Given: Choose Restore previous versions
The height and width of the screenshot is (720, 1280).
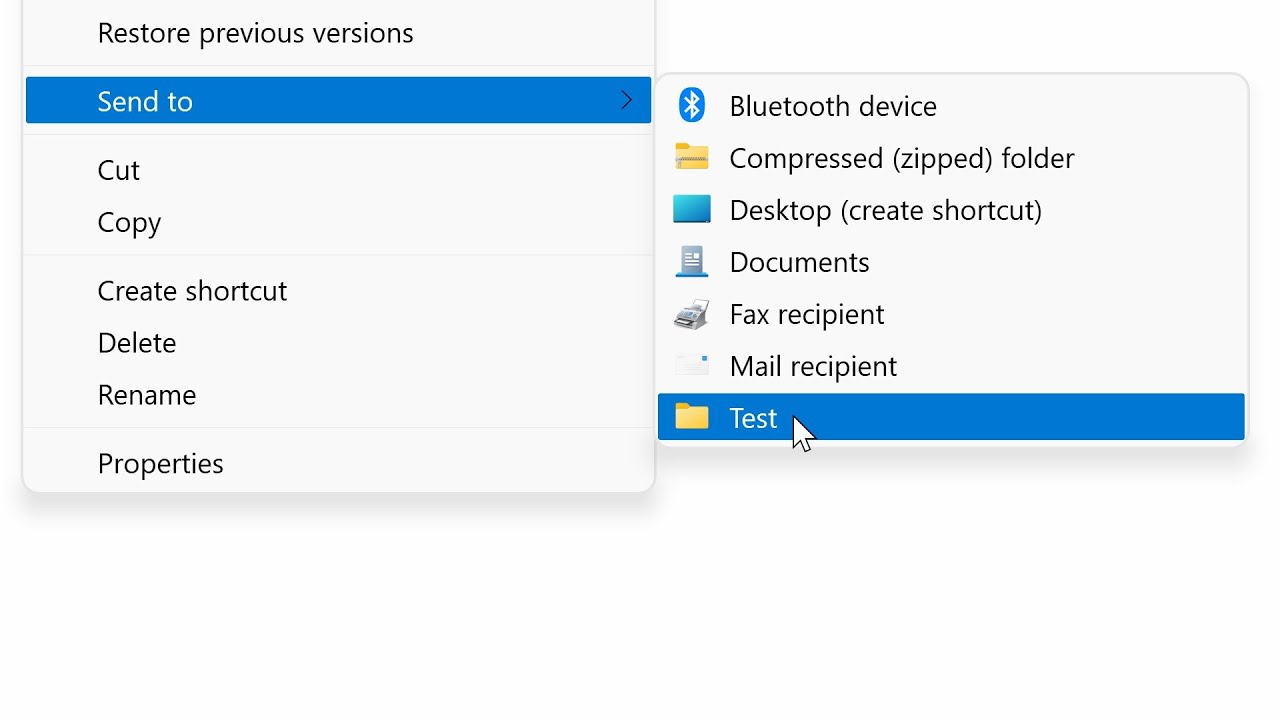Looking at the screenshot, I should point(338,32).
